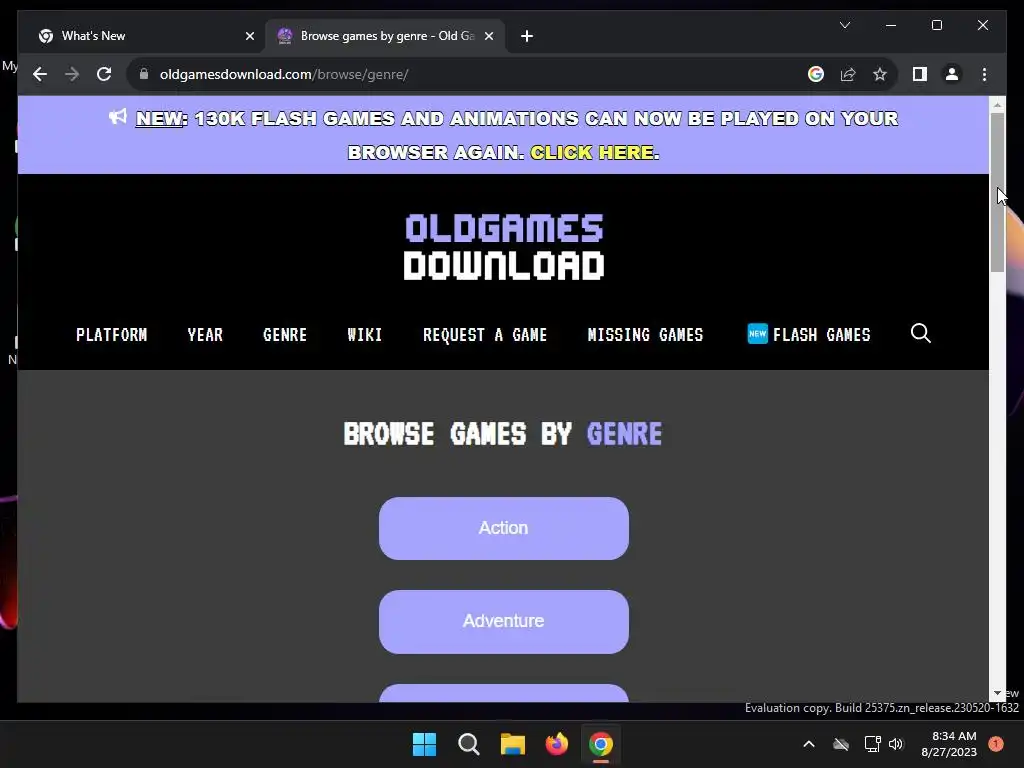Launch Firefox from the taskbar
Screen dimensions: 1024x768
click(556, 744)
